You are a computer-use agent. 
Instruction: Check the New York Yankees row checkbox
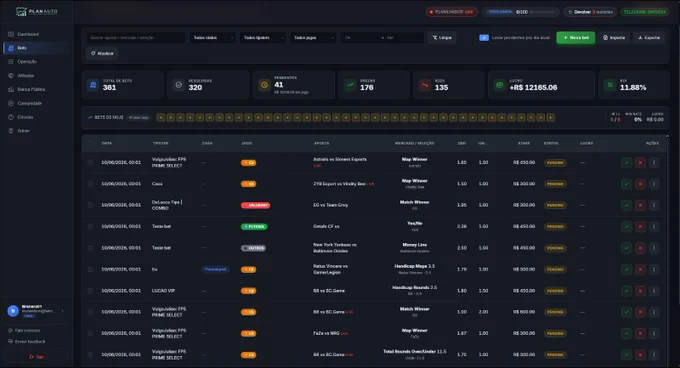90,248
